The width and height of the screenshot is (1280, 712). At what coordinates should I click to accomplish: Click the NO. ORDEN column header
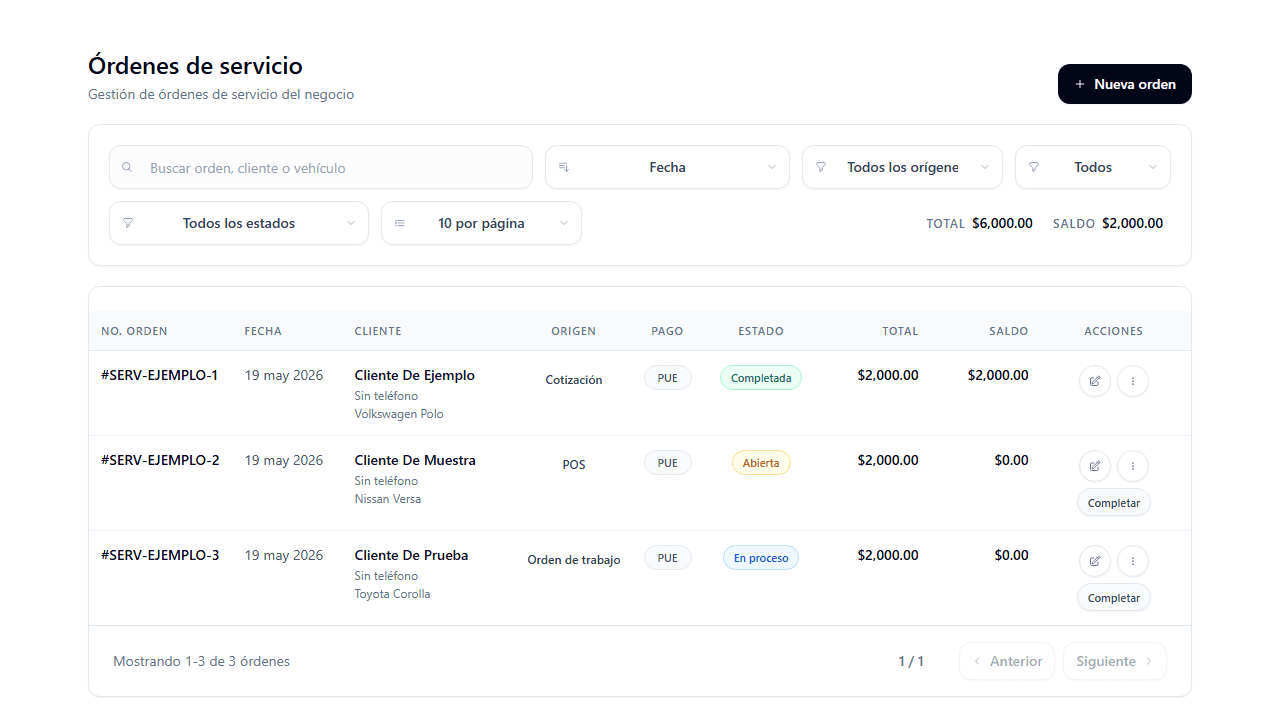point(134,331)
